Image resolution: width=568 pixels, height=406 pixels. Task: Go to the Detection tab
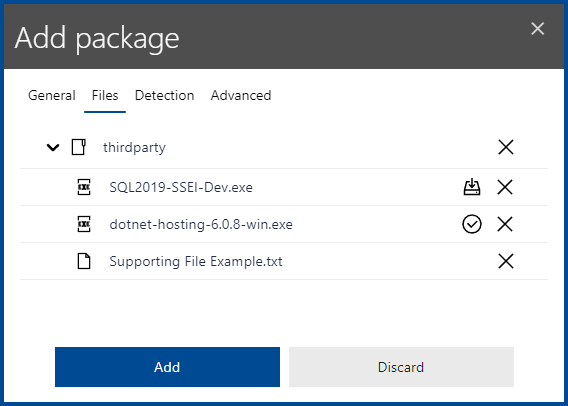point(164,96)
